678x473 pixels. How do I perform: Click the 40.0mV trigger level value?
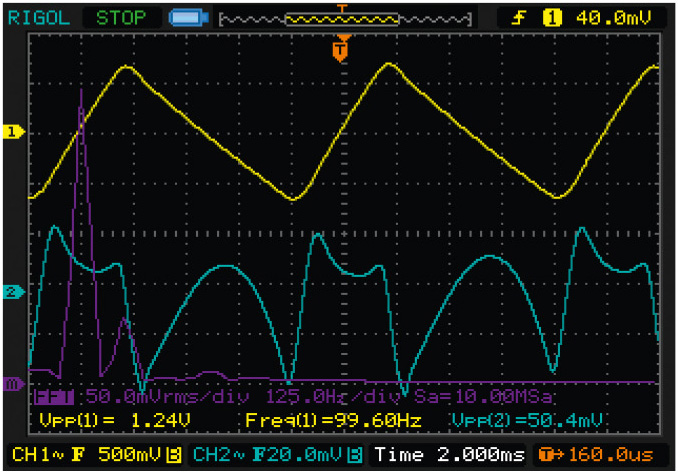coord(614,17)
